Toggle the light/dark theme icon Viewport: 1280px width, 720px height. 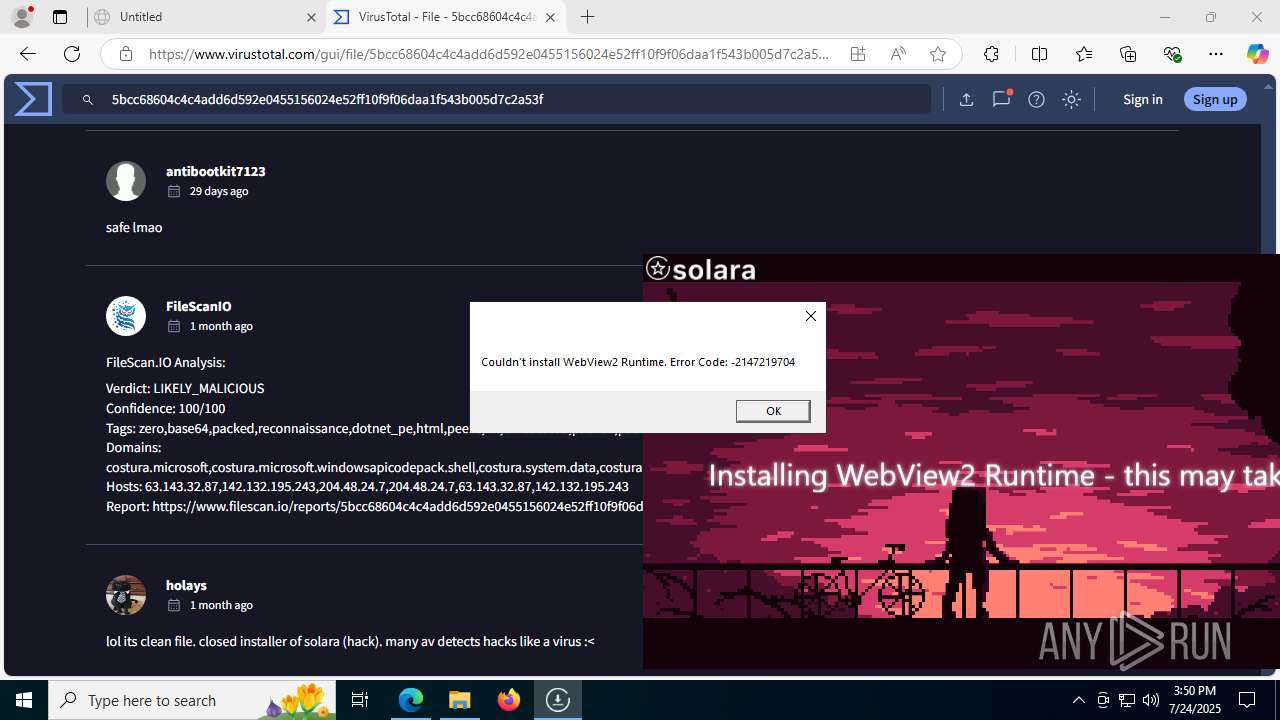click(x=1071, y=99)
